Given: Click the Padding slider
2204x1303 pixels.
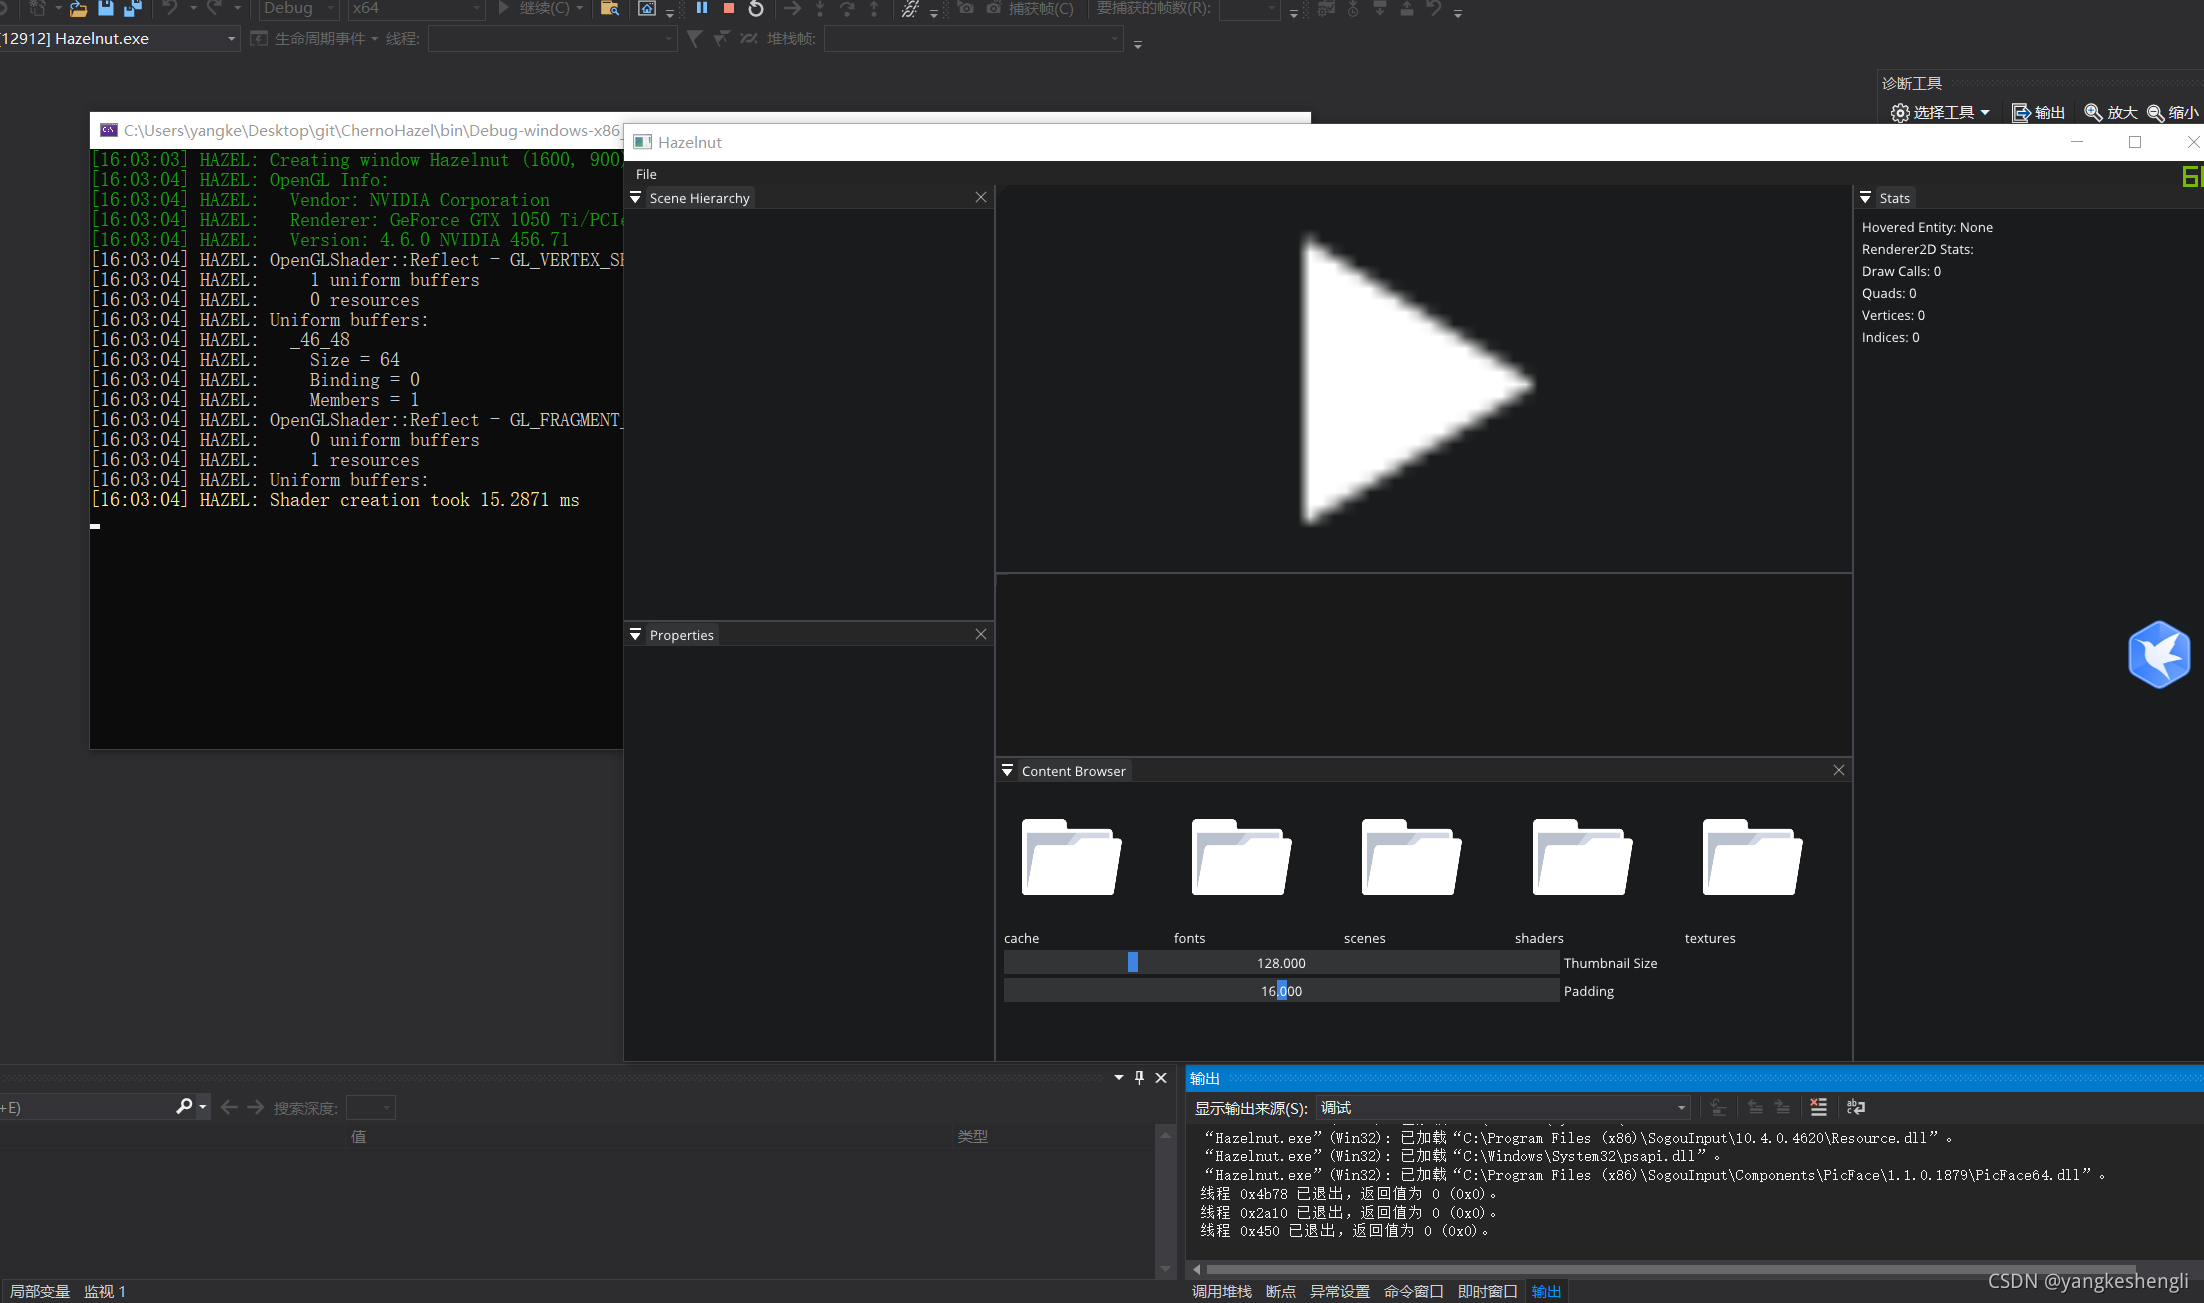Looking at the screenshot, I should click(1281, 991).
